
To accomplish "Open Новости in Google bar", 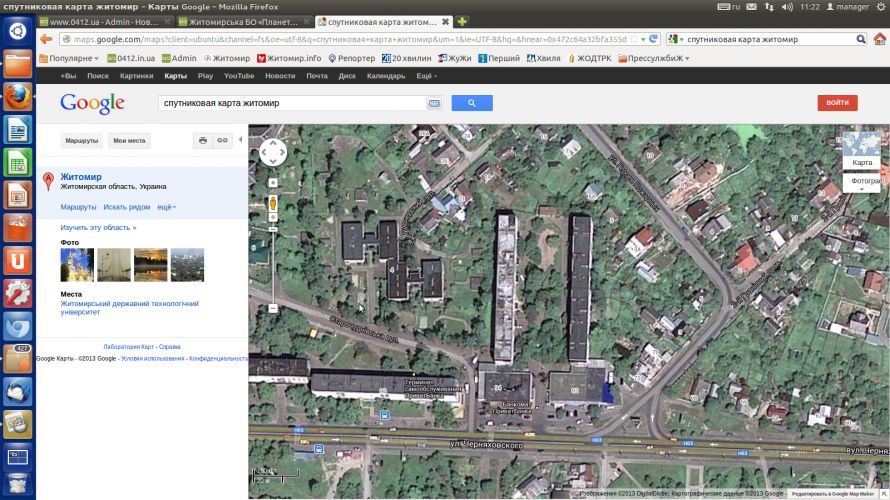I will click(280, 75).
